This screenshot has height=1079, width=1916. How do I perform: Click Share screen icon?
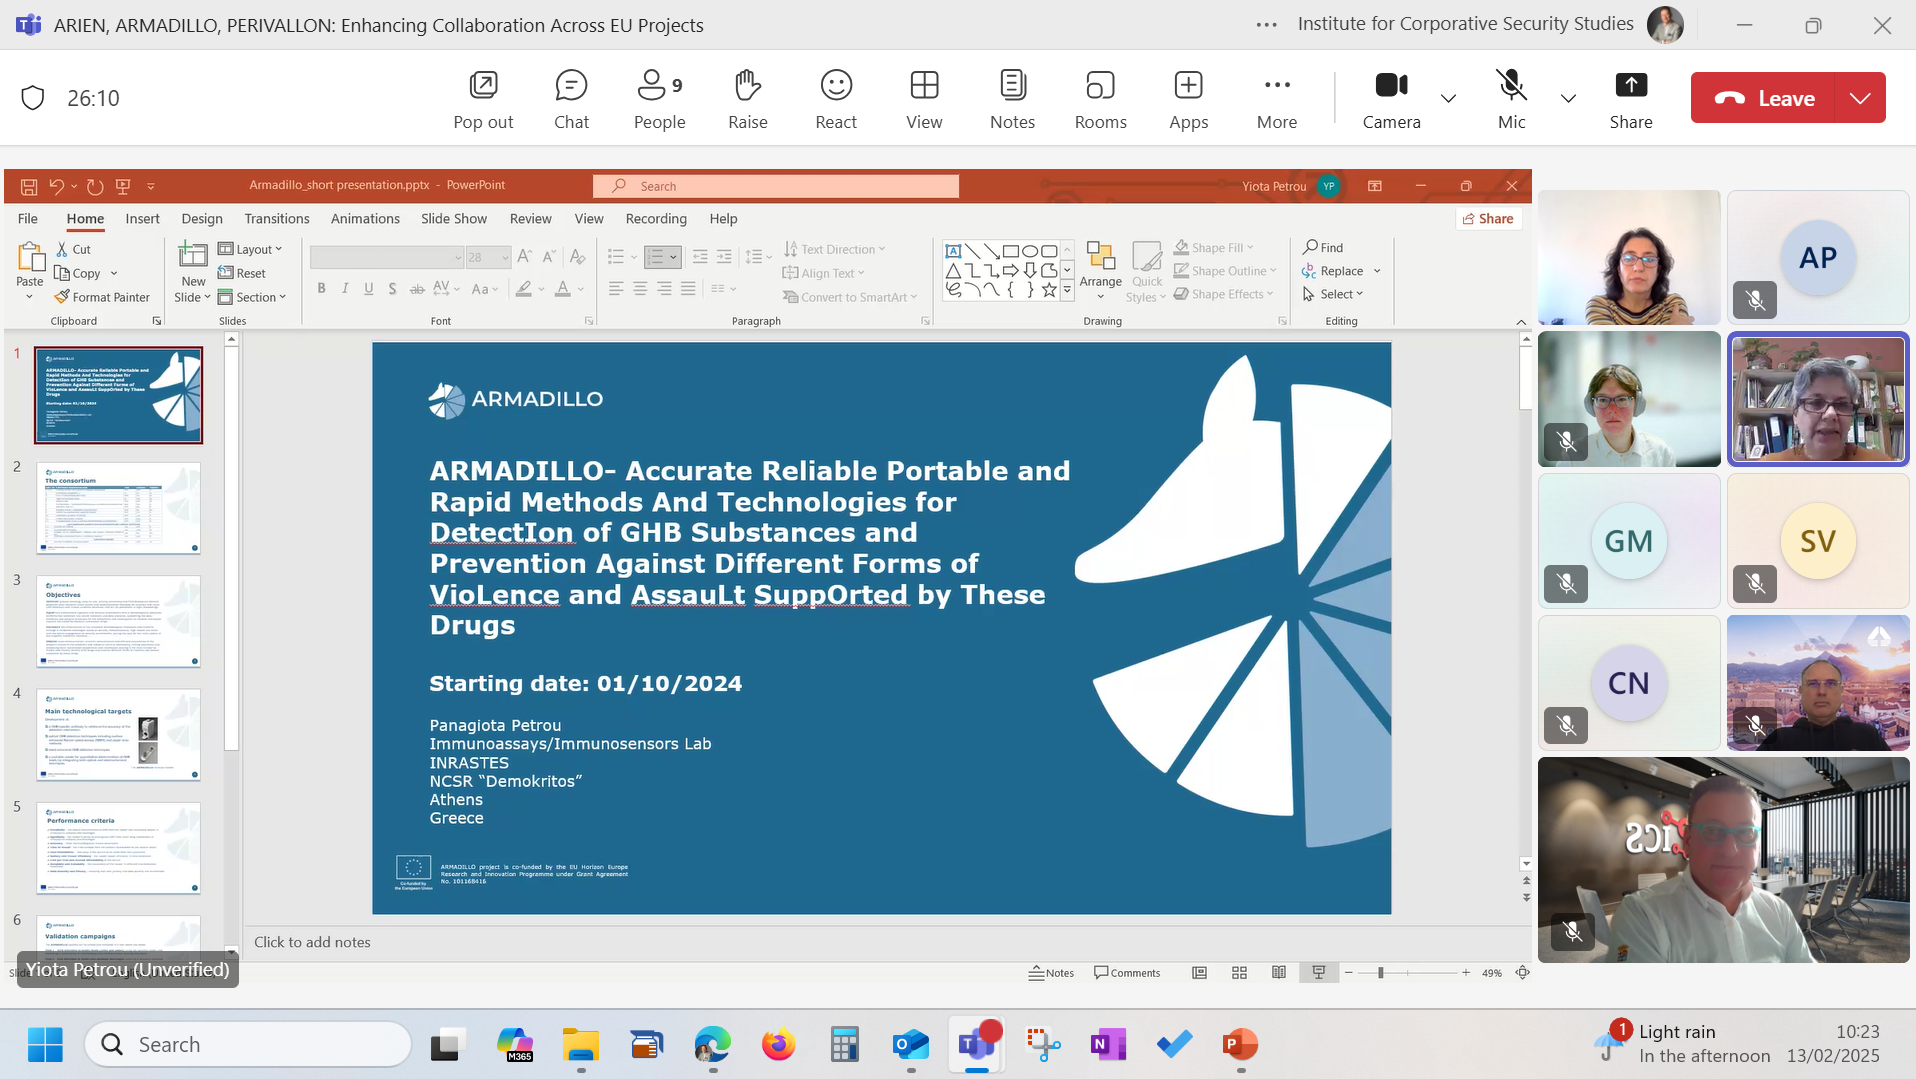coord(1630,98)
